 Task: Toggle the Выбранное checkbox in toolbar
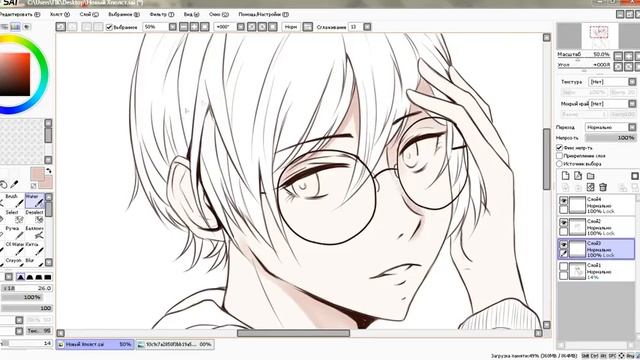tap(109, 27)
